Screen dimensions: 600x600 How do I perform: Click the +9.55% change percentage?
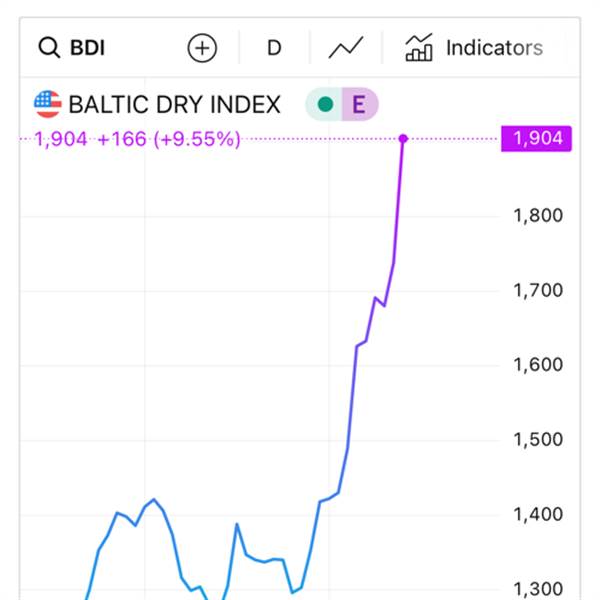197,139
